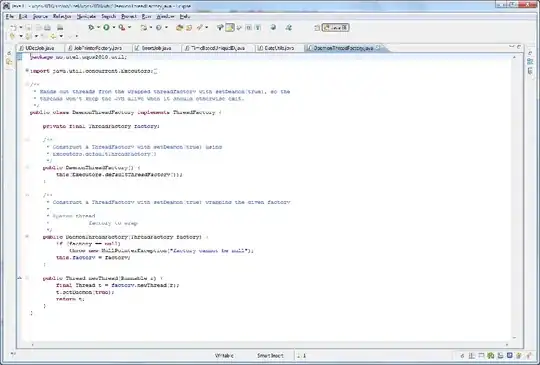Open the Refactor menu
The width and height of the screenshot is (540, 365).
click(62, 17)
